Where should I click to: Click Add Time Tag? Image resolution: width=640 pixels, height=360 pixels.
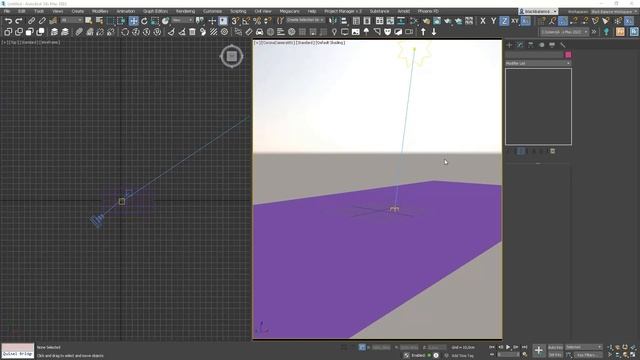[x=462, y=356]
